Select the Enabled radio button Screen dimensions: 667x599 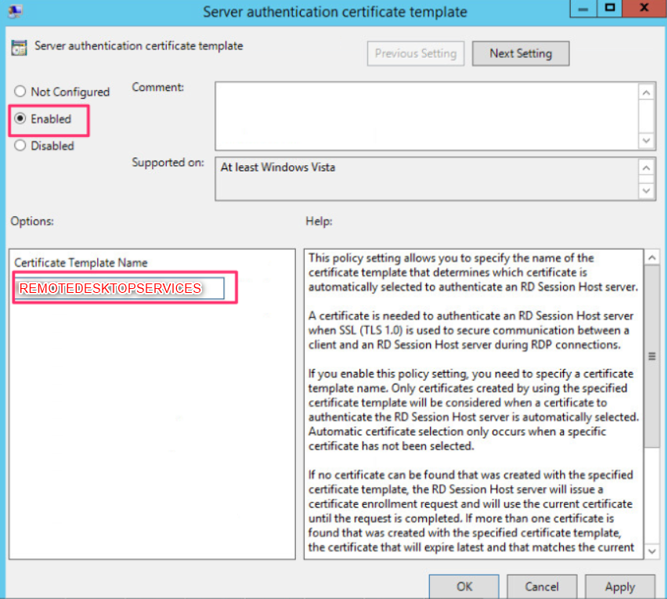coord(20,119)
